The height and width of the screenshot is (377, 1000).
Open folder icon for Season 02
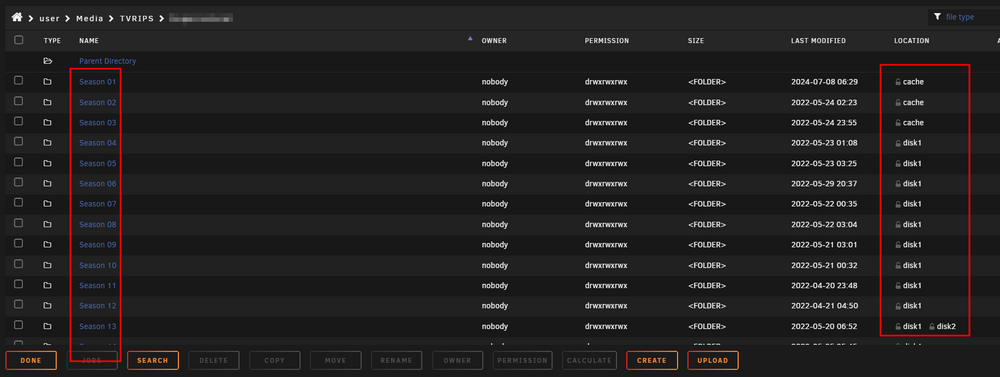(x=47, y=102)
